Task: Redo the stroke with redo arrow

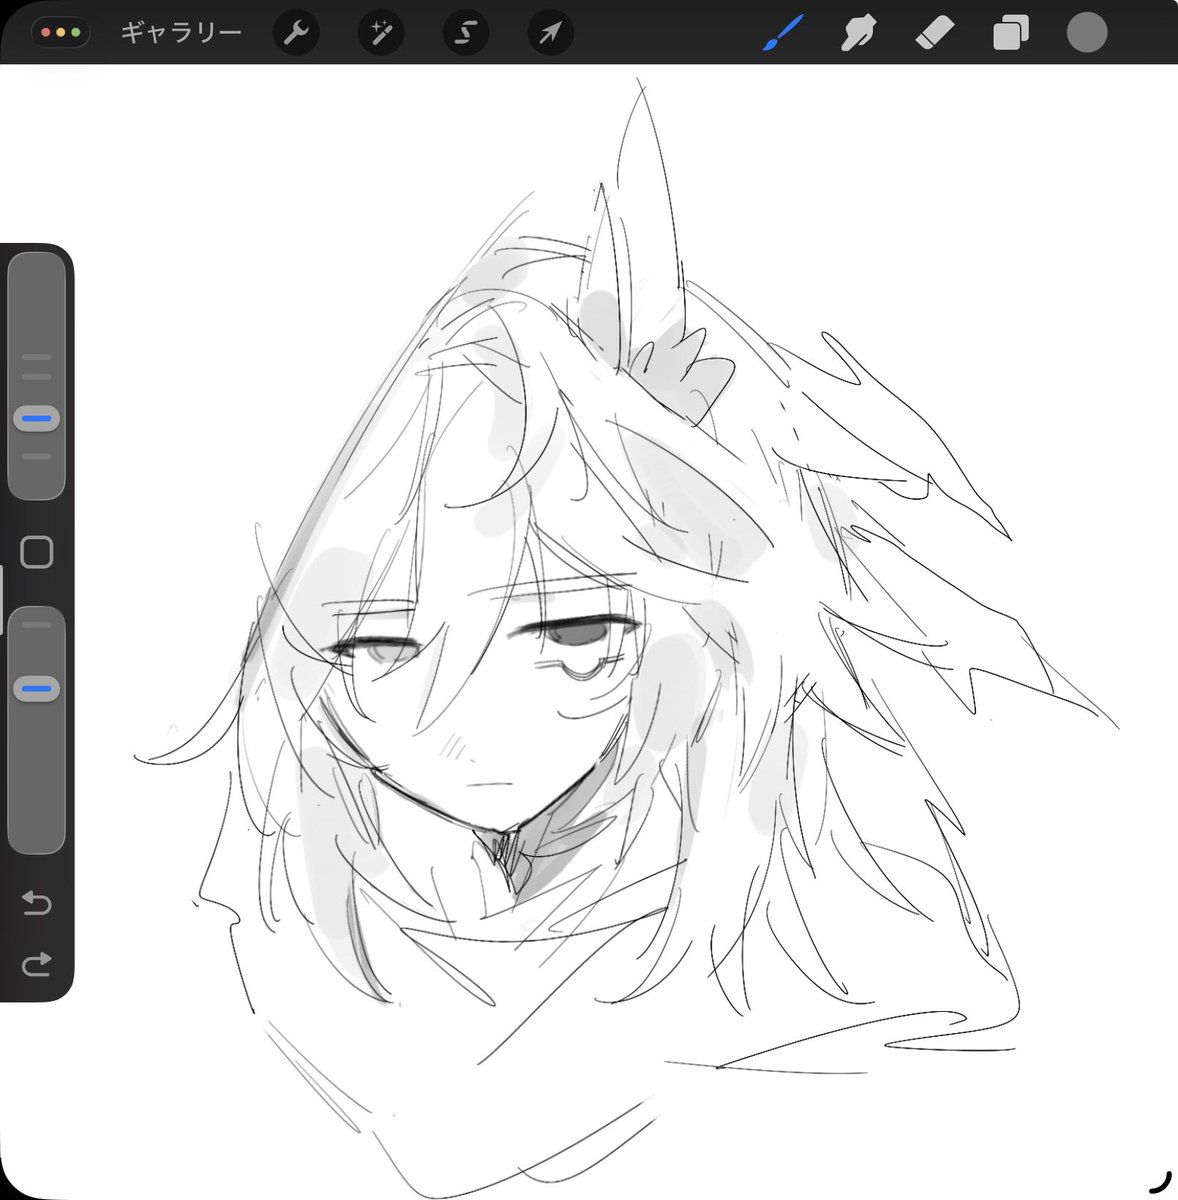Action: tap(37, 964)
